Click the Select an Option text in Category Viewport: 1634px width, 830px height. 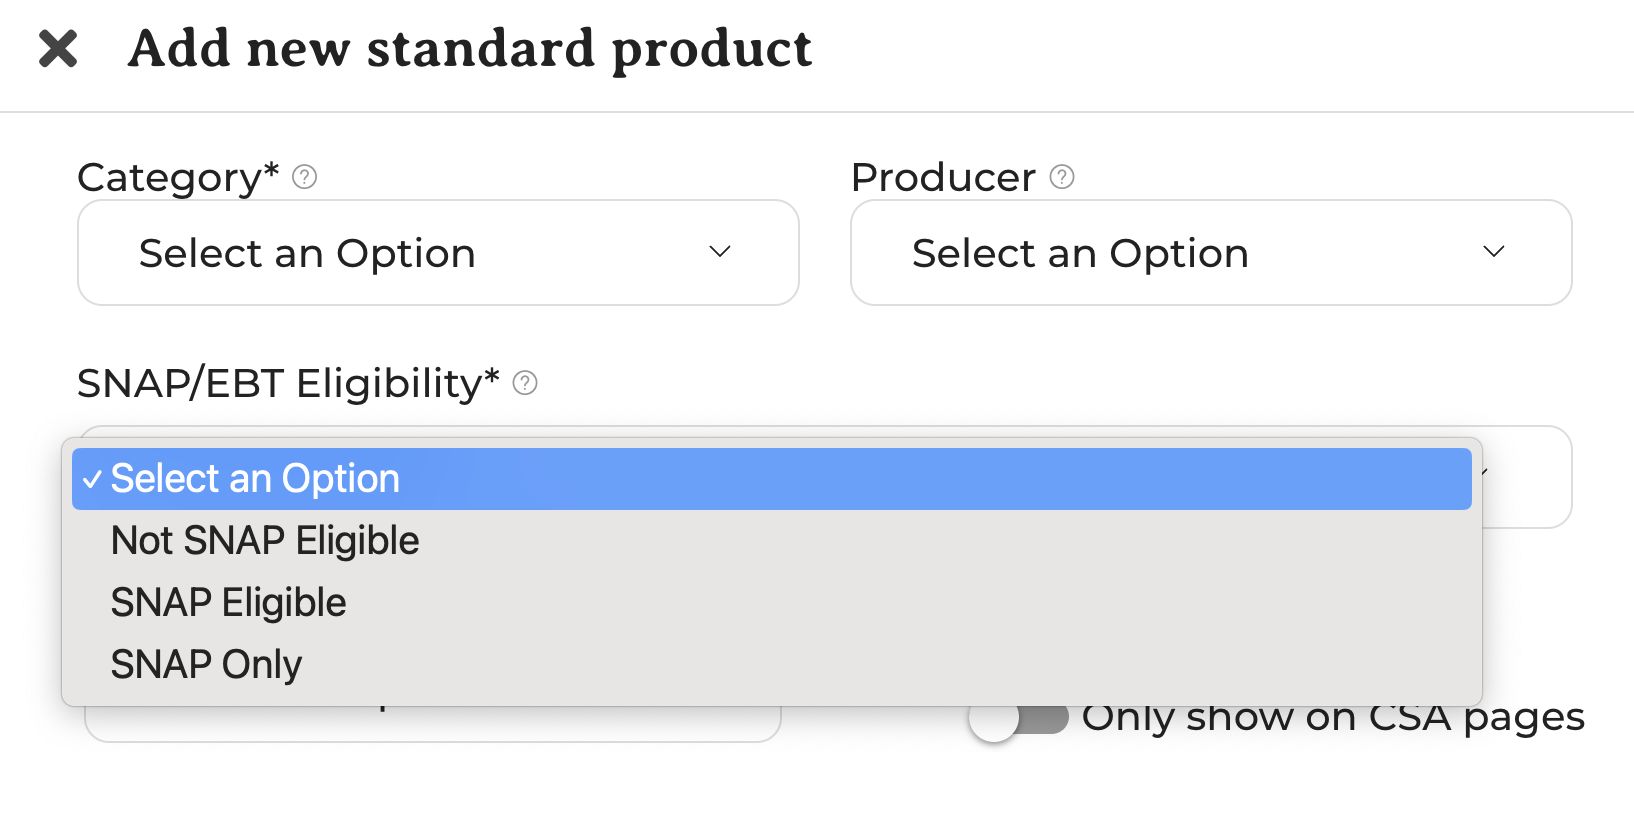307,253
